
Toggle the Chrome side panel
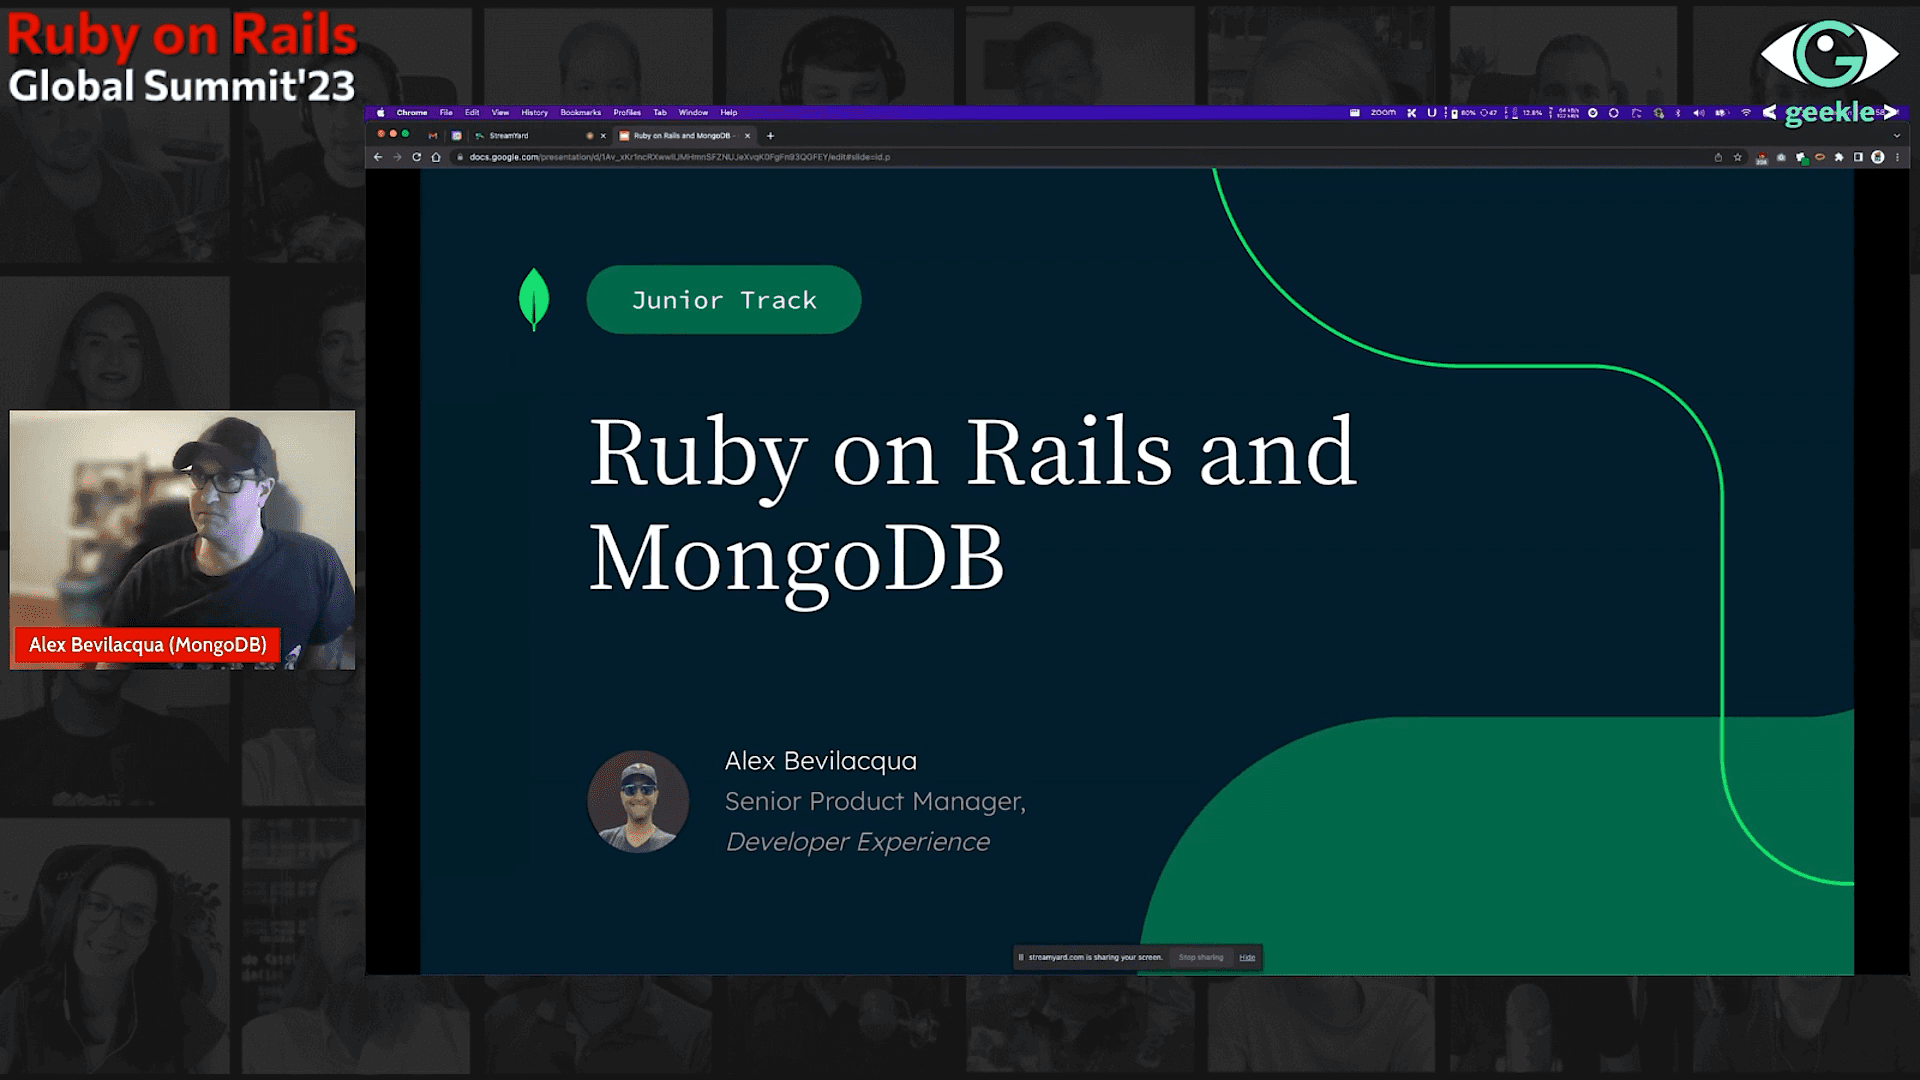click(x=1858, y=157)
